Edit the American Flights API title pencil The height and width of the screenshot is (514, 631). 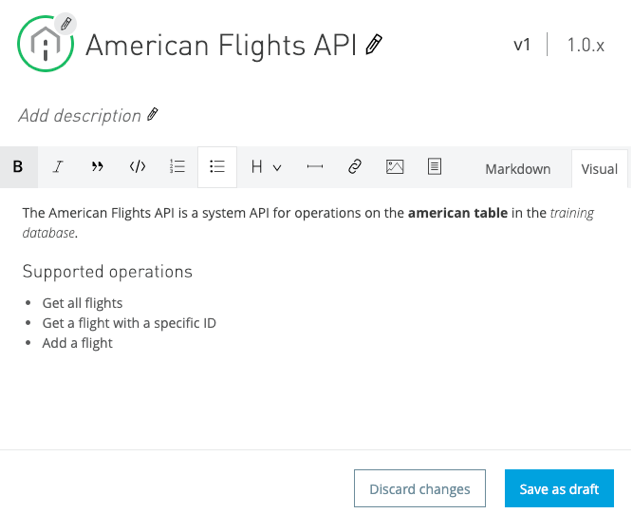pos(374,44)
